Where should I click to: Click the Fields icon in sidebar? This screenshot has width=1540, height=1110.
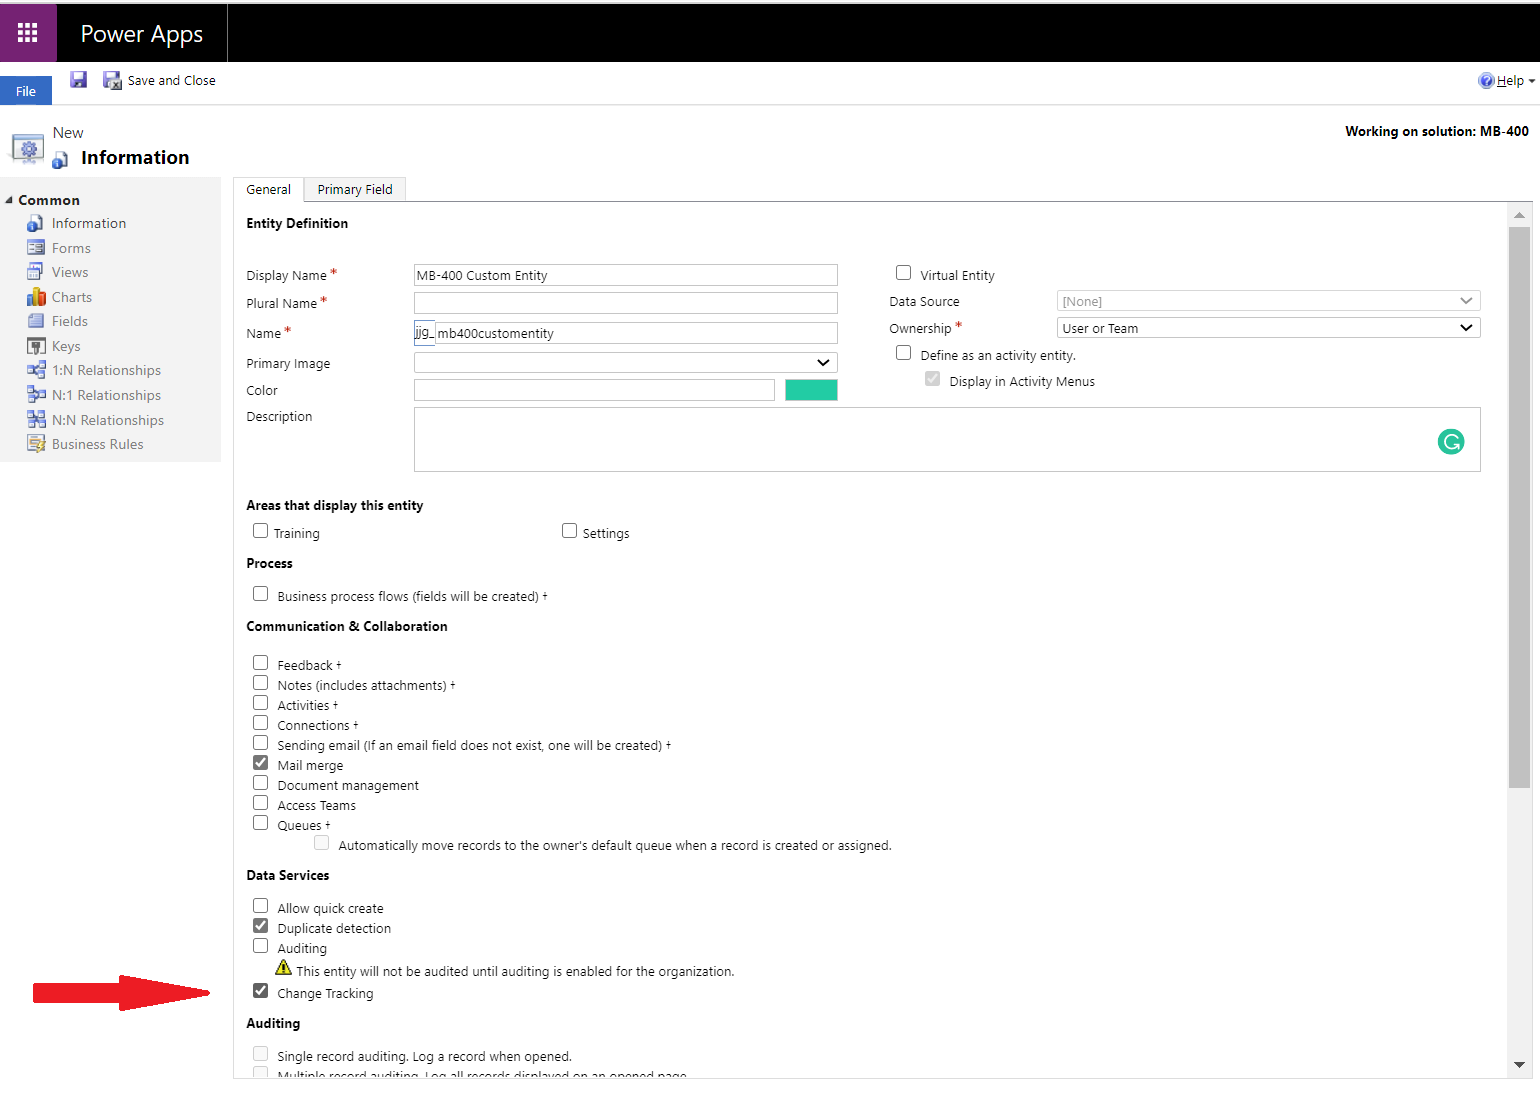(x=35, y=321)
